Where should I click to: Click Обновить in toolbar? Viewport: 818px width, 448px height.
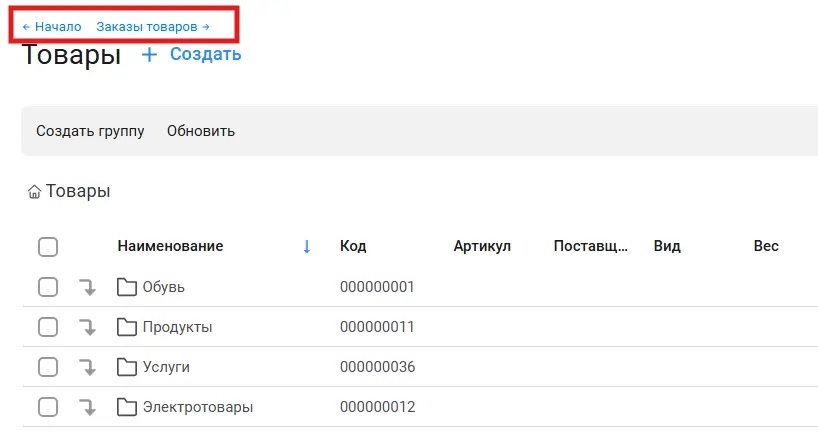(201, 131)
